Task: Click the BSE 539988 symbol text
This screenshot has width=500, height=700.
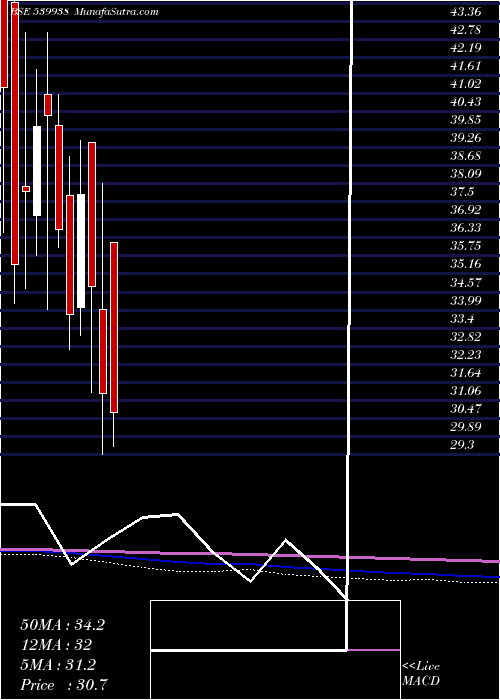Action: pos(38,12)
